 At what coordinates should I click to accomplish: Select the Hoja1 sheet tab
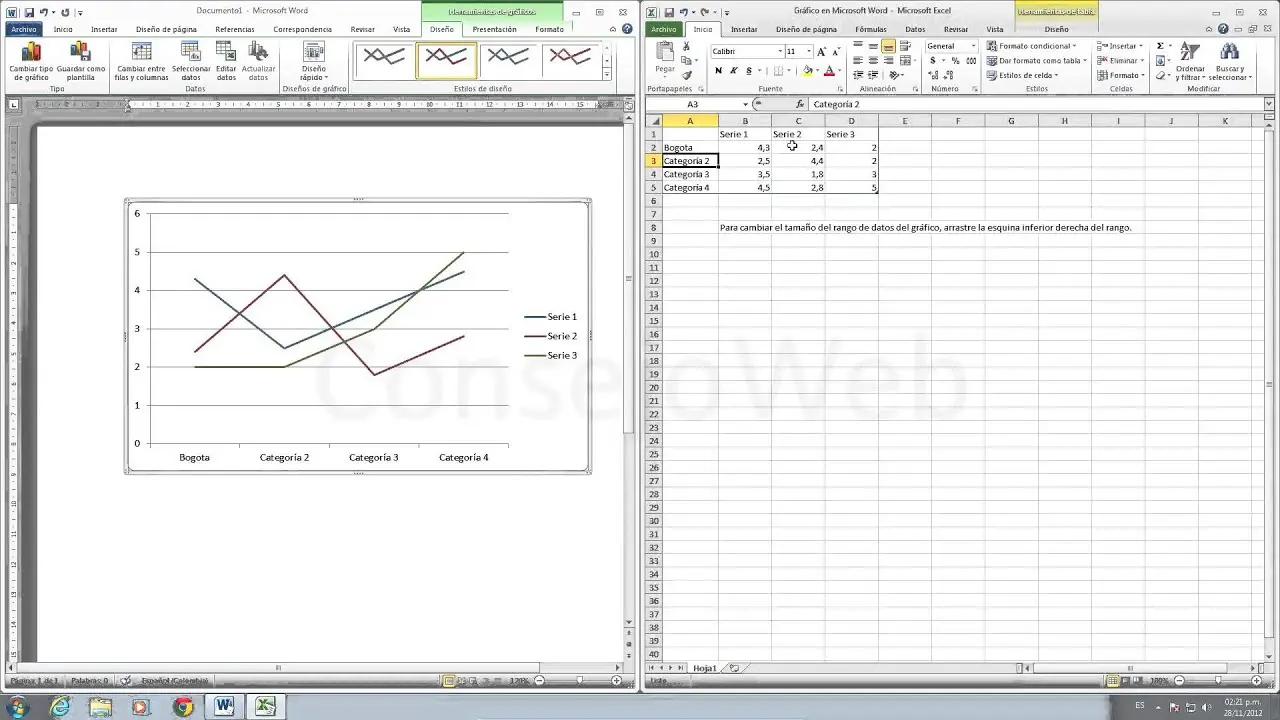coord(704,668)
